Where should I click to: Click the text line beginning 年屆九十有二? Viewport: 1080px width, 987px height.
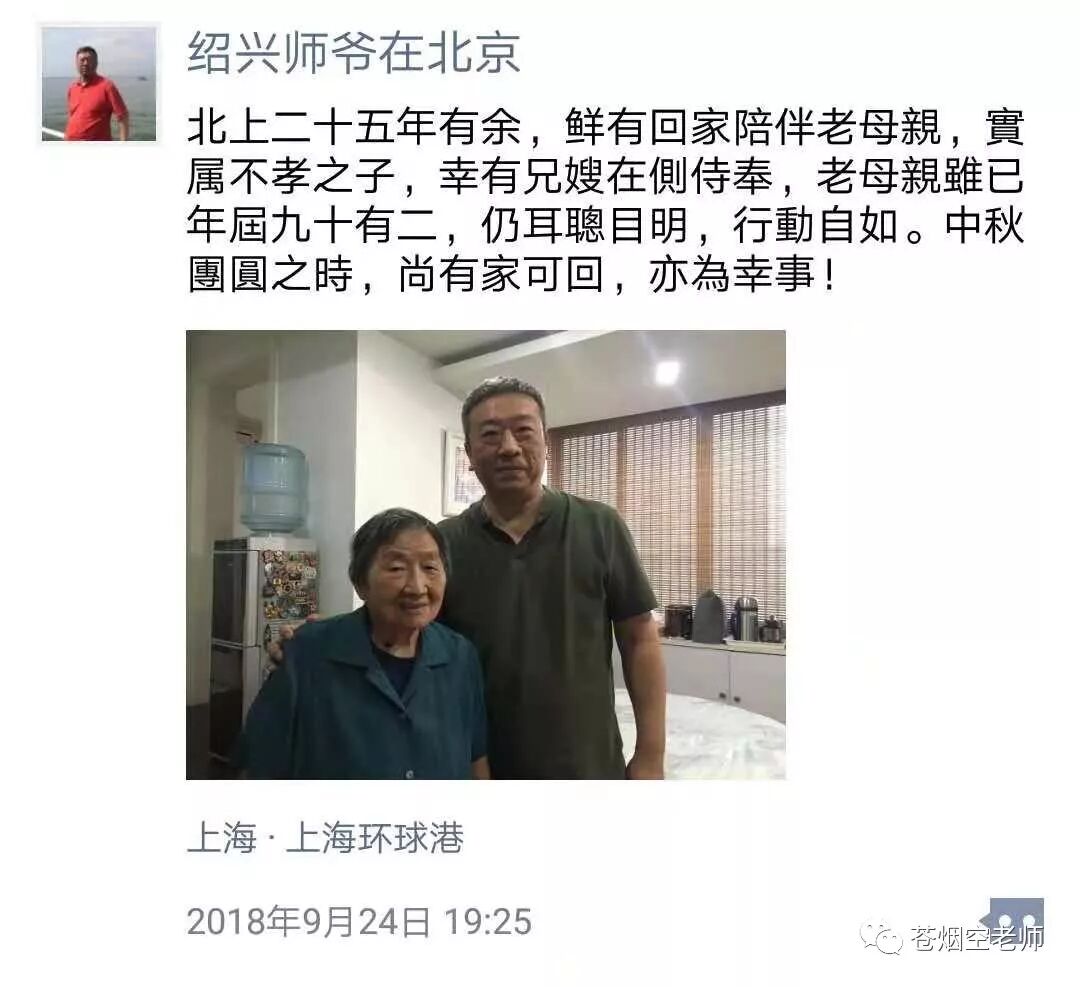(x=605, y=225)
